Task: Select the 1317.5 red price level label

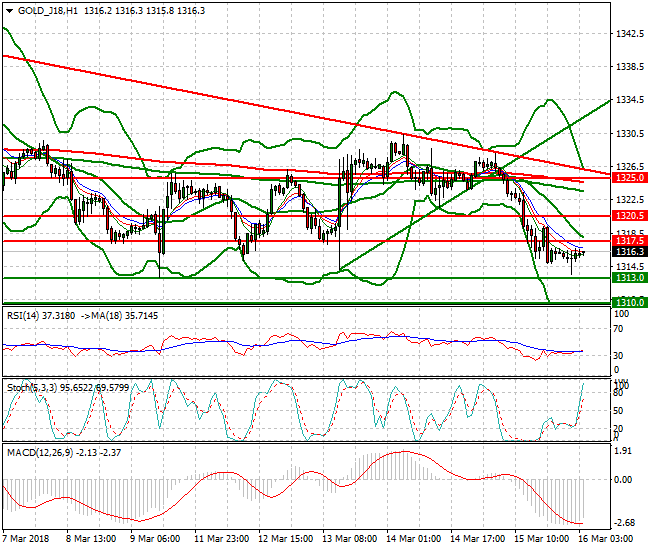Action: [x=630, y=241]
